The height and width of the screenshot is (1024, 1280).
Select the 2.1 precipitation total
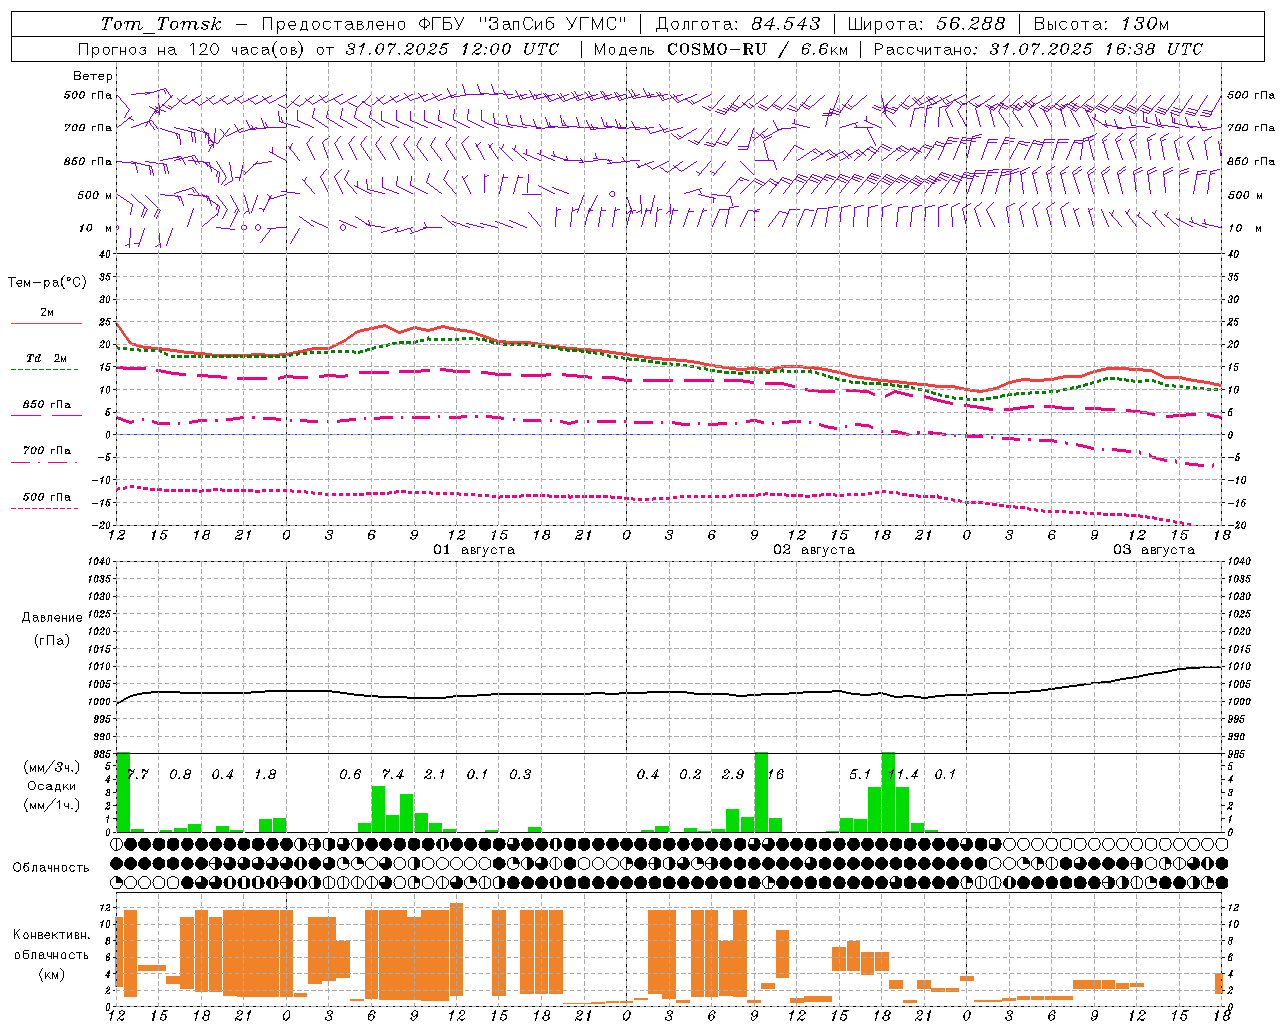click(435, 775)
